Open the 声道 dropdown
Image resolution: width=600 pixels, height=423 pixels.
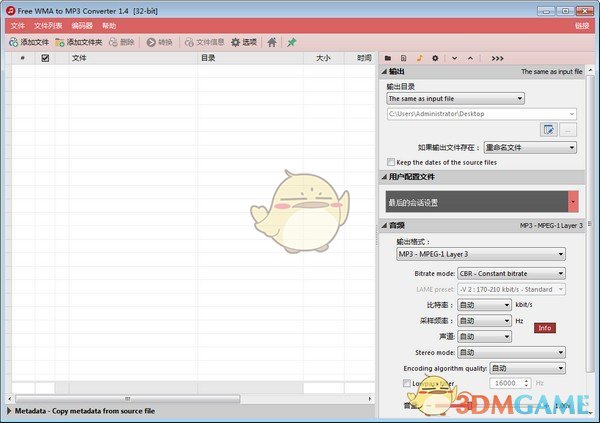pyautogui.click(x=484, y=336)
